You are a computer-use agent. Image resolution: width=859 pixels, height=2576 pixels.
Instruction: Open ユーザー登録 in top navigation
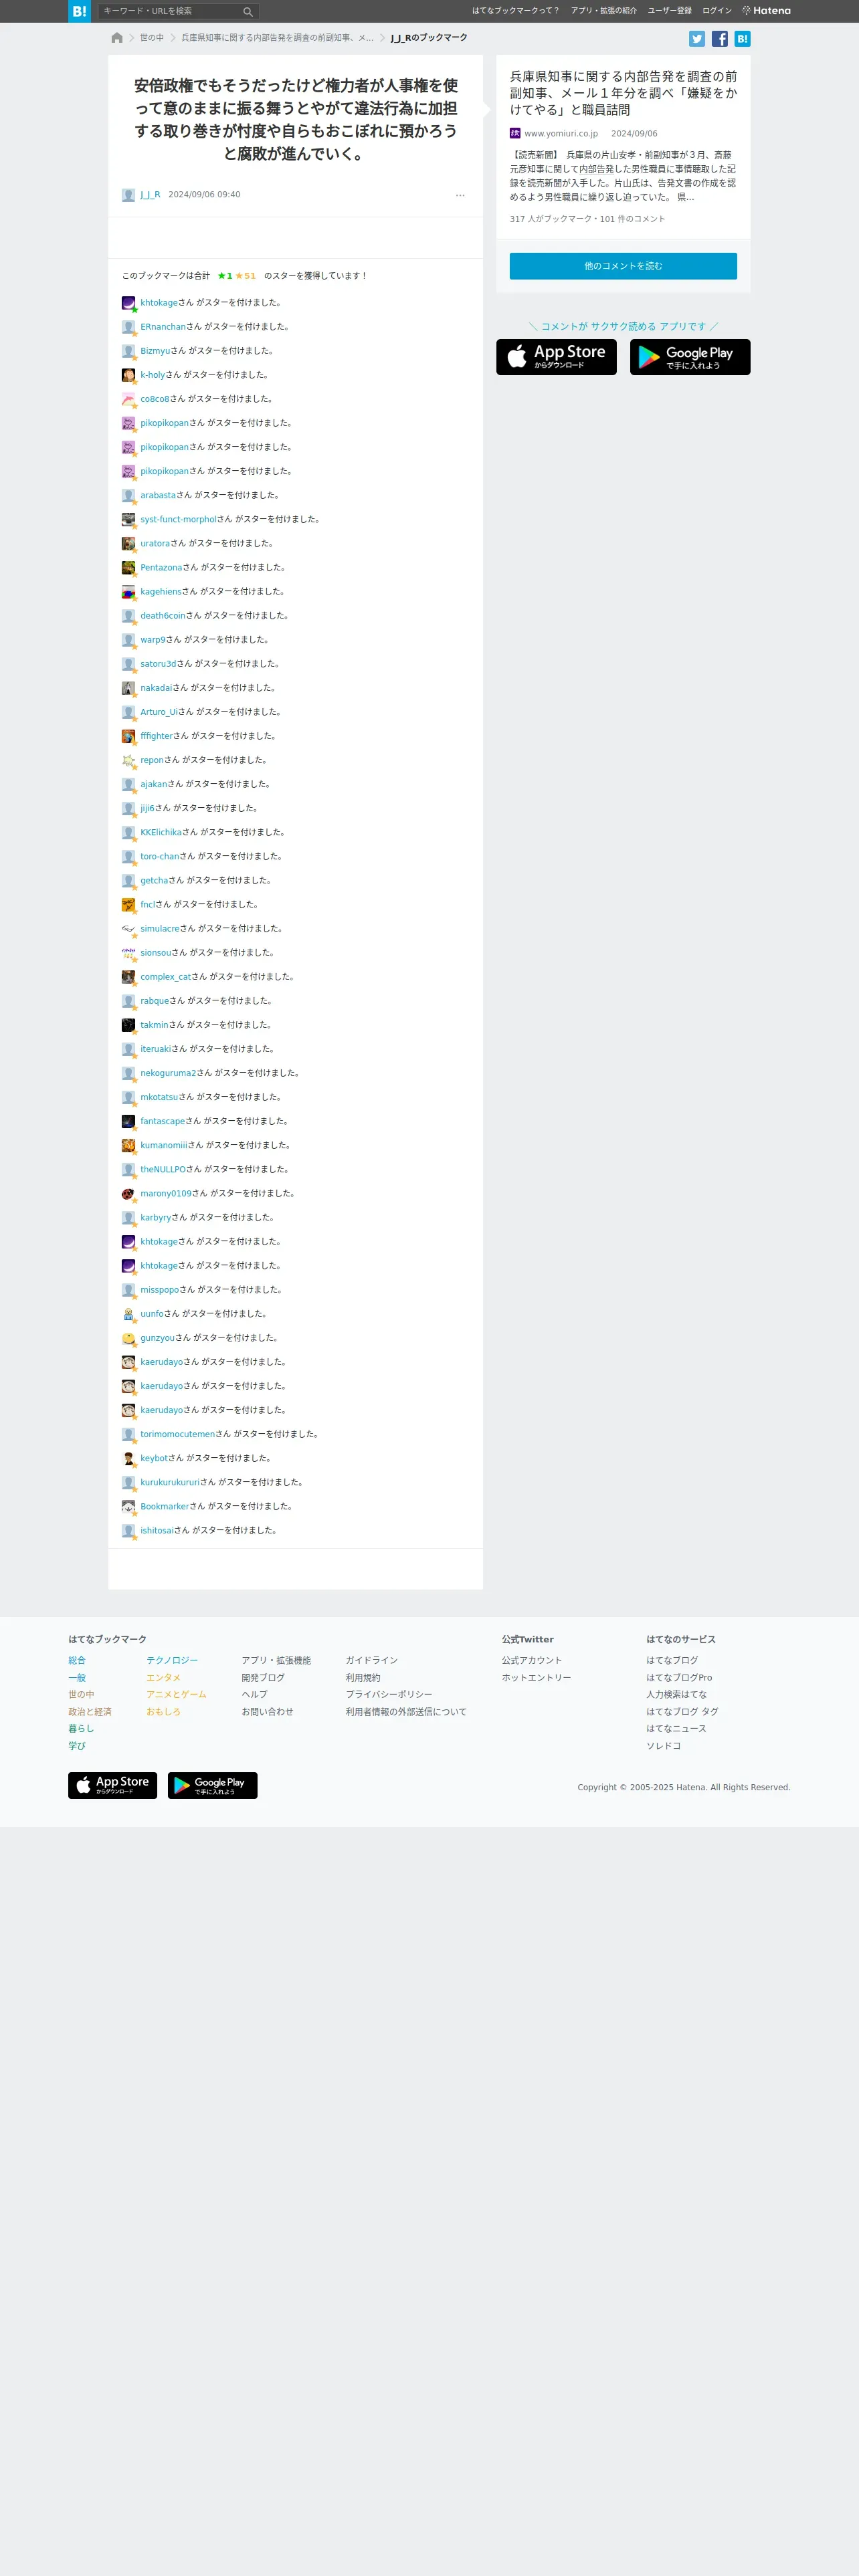tap(669, 11)
